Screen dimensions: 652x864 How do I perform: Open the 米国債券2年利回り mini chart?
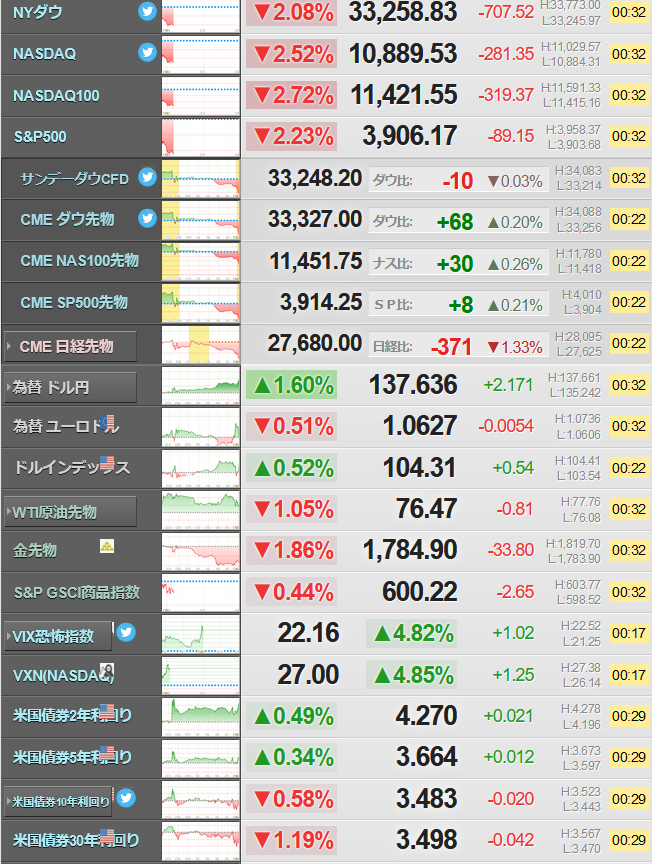(201, 716)
